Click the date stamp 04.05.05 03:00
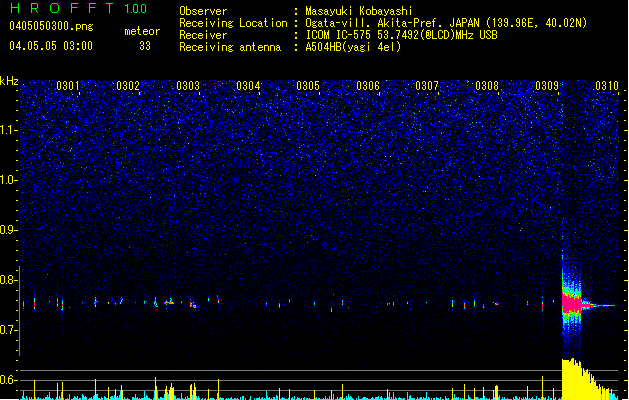Viewport: 629px width, 400px height. click(x=51, y=46)
